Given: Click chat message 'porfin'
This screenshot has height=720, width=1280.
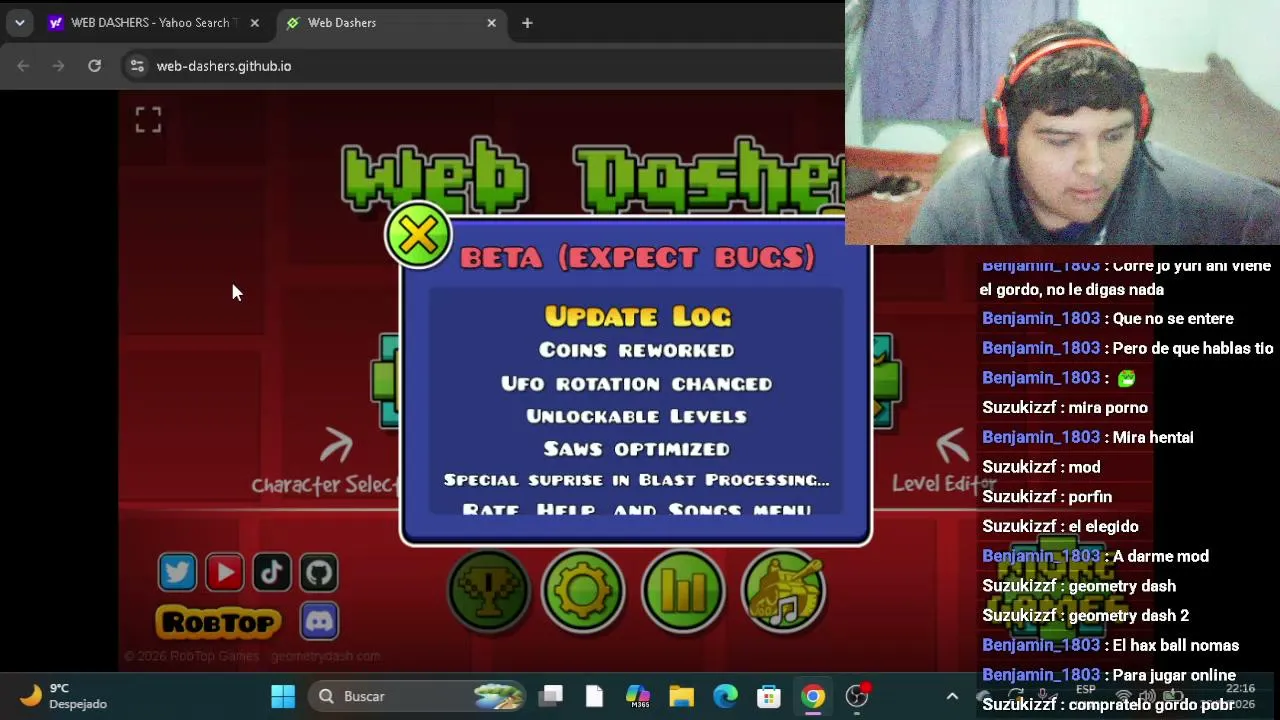Looking at the screenshot, I should coord(1090,497).
